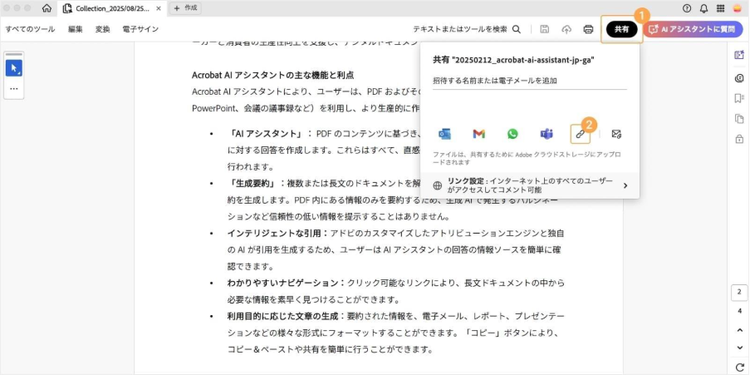Screen dimensions: 750x375
Task: Click the bold text インテリジェントな引用
Action: (275, 233)
